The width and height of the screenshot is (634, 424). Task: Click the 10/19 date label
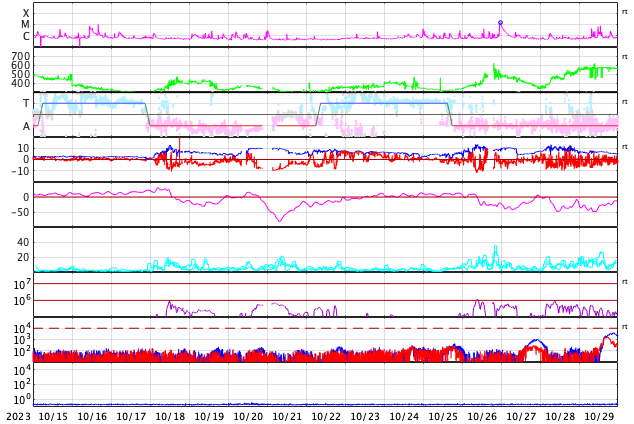[x=209, y=417]
